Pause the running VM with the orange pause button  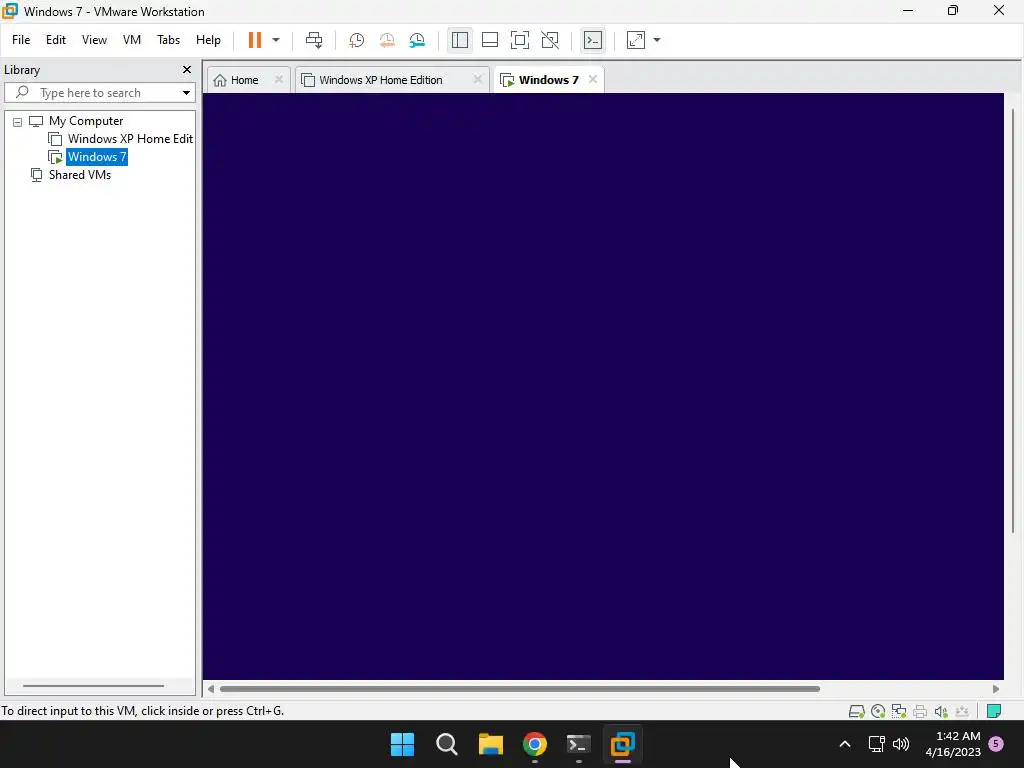[x=255, y=40]
